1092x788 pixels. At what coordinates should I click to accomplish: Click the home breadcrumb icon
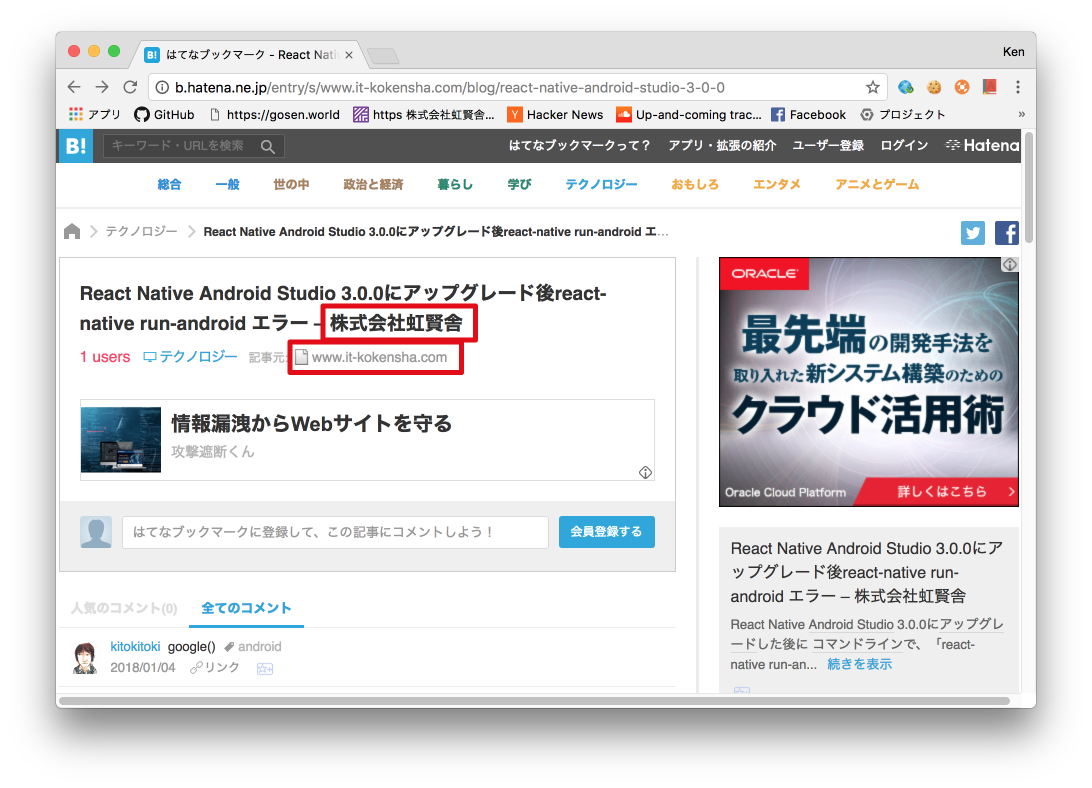(72, 231)
